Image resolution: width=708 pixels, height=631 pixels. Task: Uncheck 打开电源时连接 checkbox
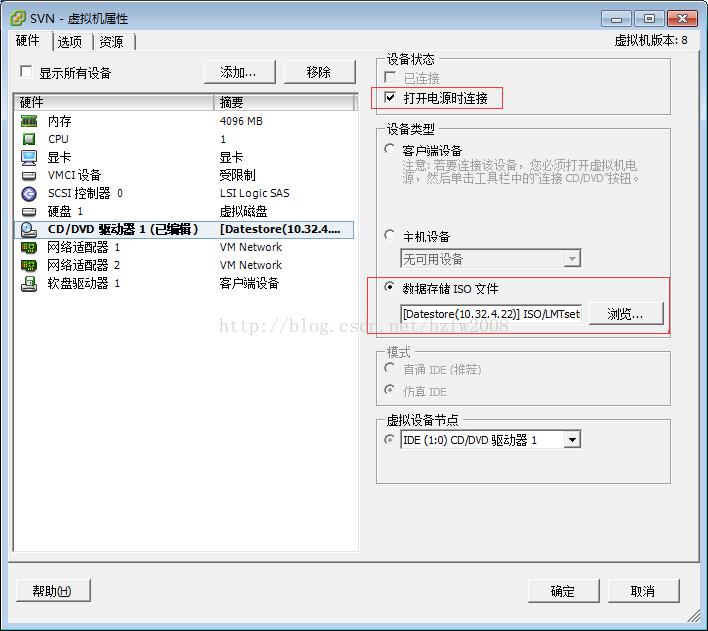point(390,97)
